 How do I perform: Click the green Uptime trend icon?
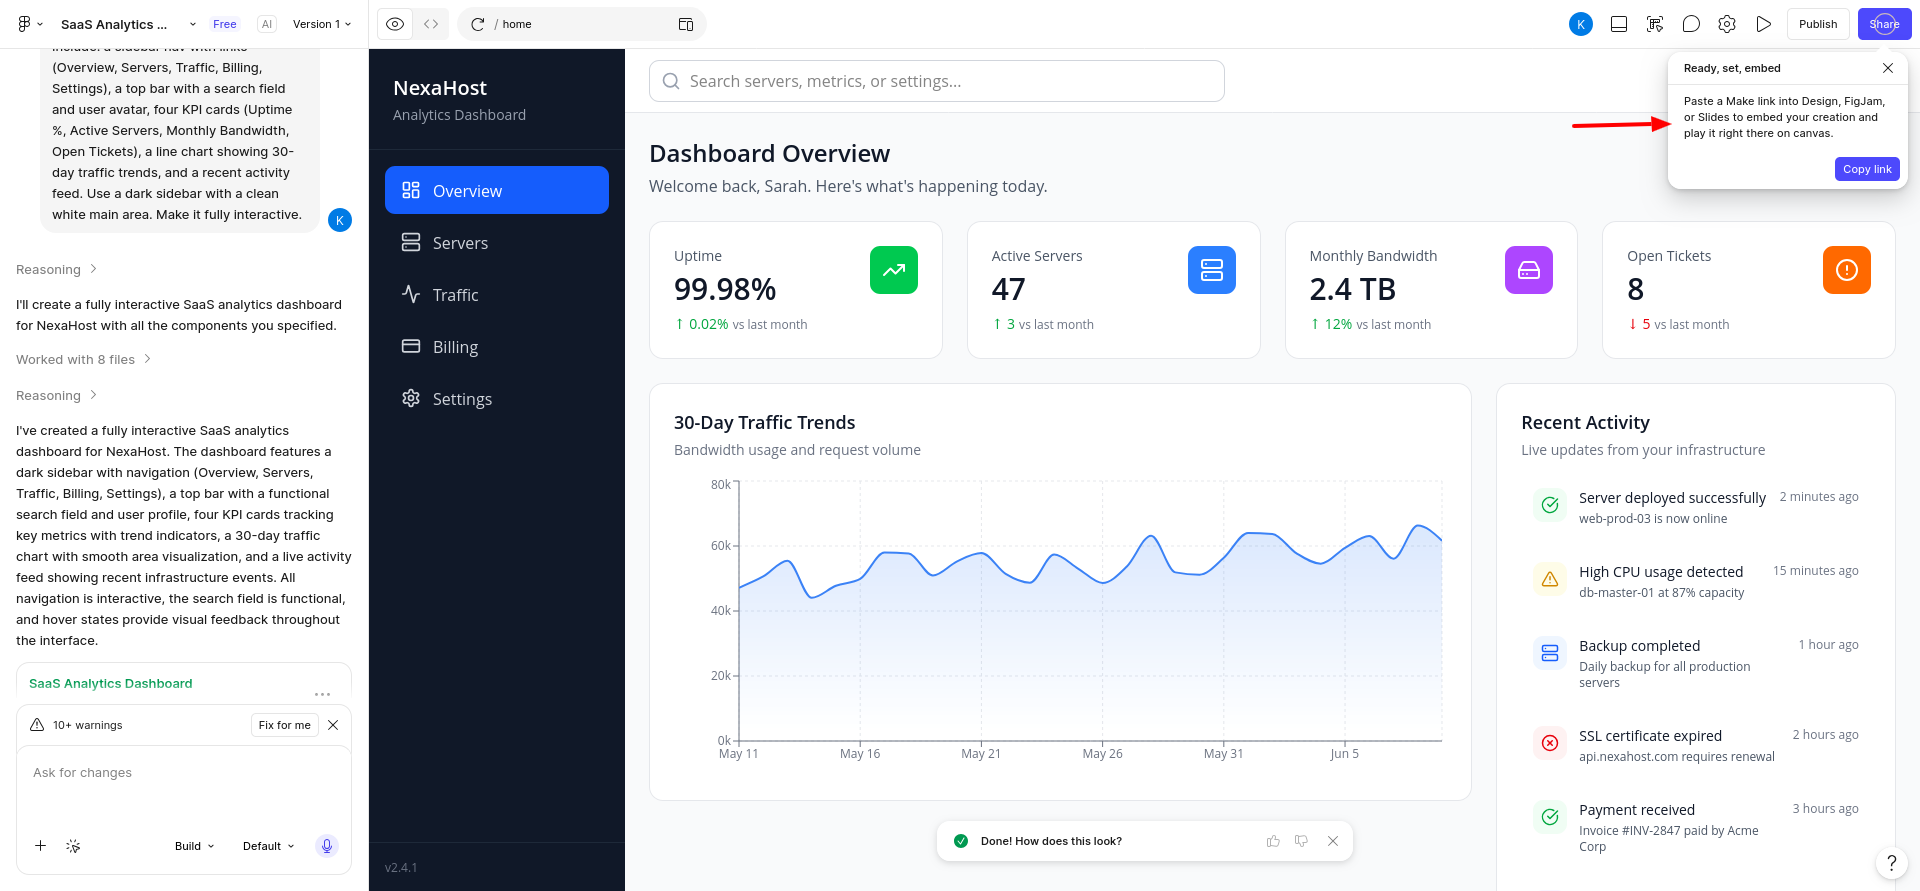click(894, 270)
